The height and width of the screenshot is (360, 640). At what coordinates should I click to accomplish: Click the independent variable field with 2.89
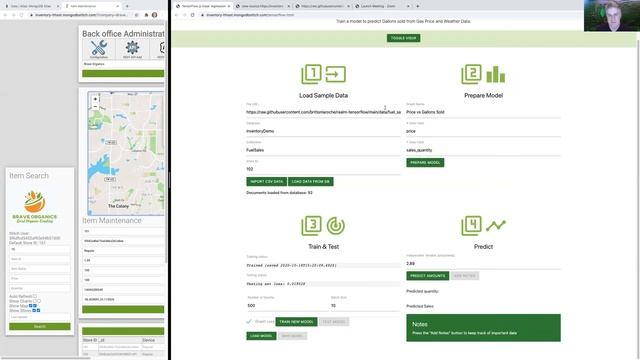(x=483, y=264)
